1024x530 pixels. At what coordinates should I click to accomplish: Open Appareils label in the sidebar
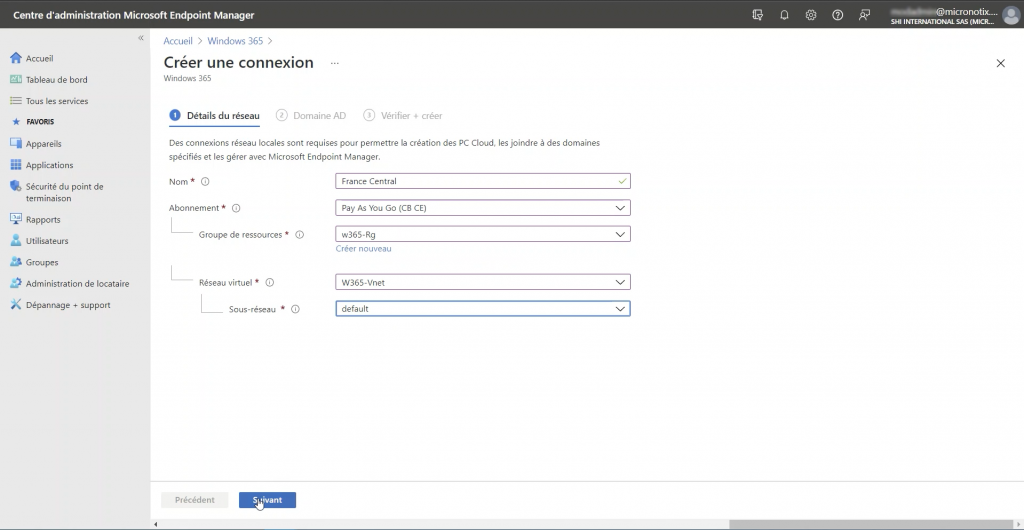[x=43, y=144]
